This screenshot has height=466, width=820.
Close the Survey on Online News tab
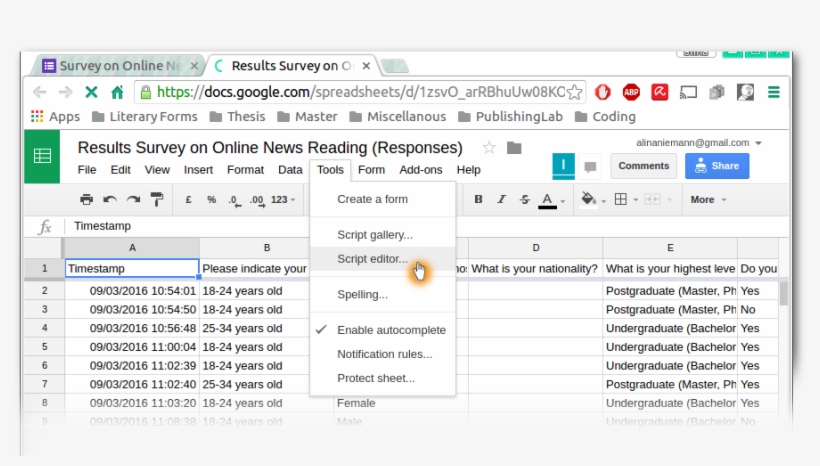[194, 66]
